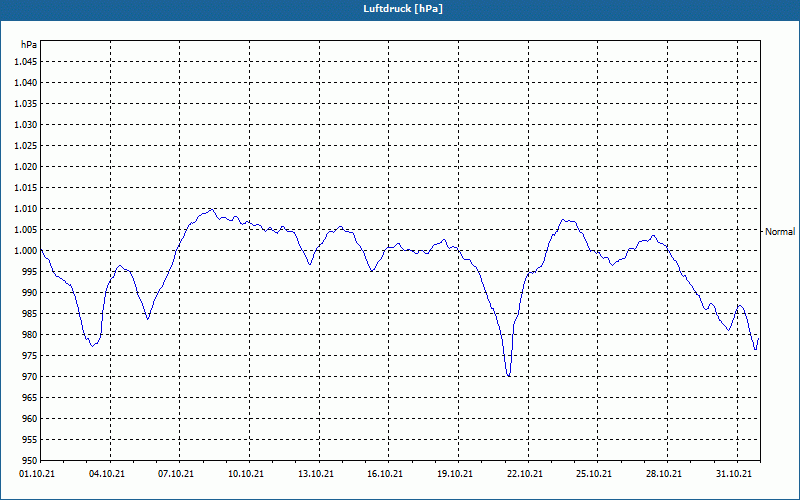Click the Luftdruck [hPa] chart title
The height and width of the screenshot is (500, 800).
coord(403,9)
